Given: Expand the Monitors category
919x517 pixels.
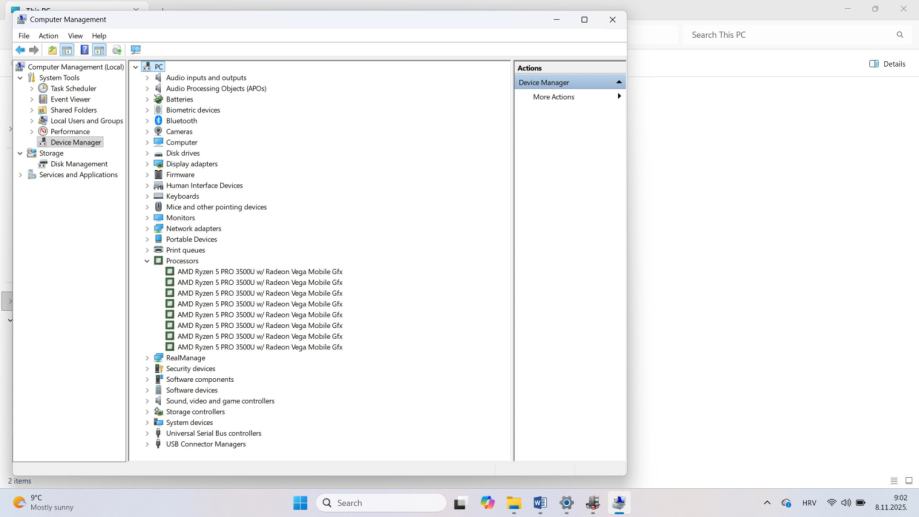Looking at the screenshot, I should tap(147, 217).
